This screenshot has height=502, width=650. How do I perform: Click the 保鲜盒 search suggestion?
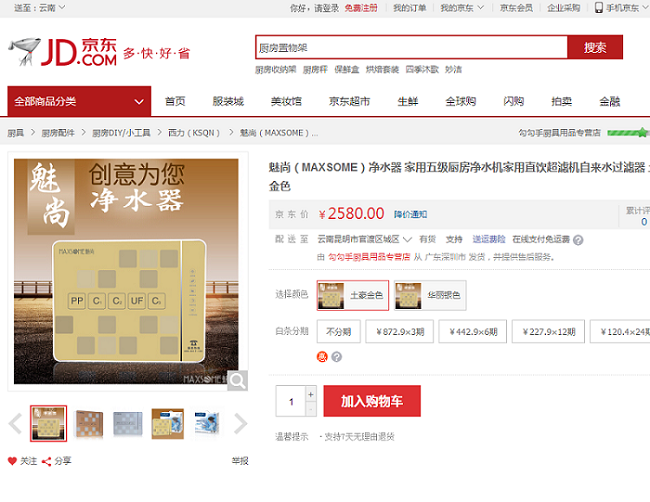click(x=347, y=70)
